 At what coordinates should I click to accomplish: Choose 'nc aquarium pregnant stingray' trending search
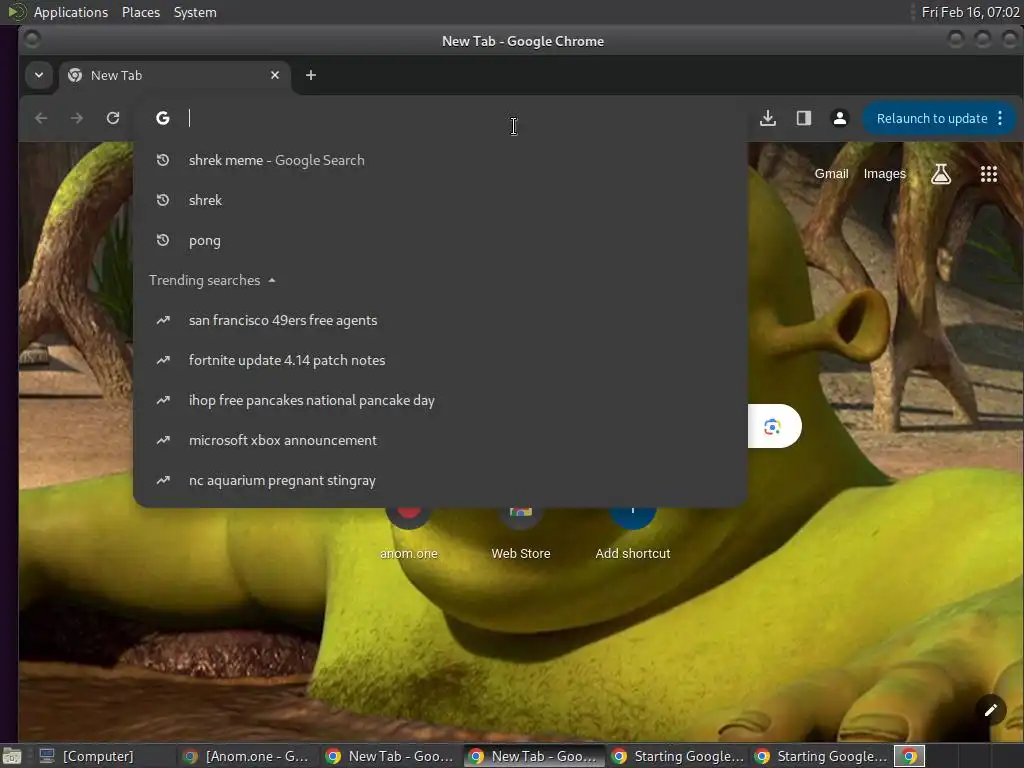click(440, 480)
